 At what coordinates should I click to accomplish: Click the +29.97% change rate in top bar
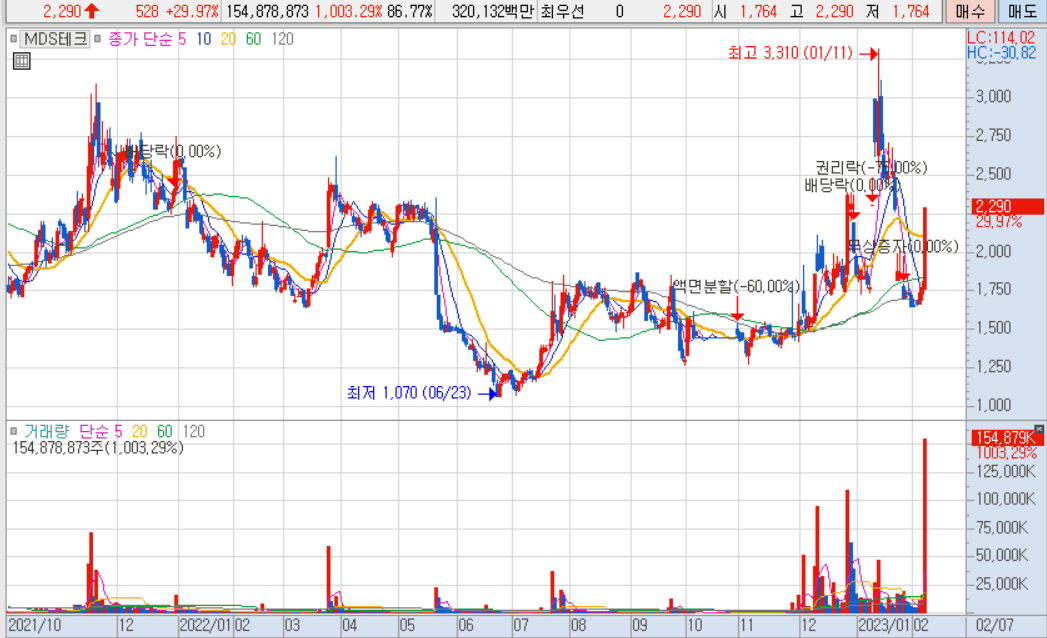tap(192, 11)
